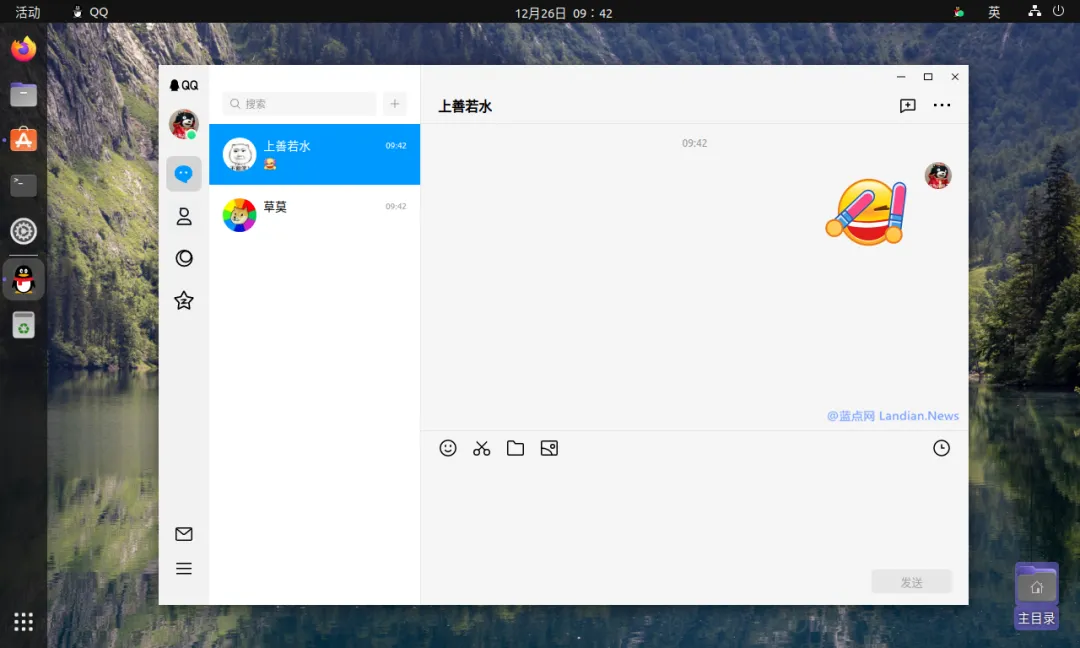This screenshot has width=1080, height=648.
Task: Click the 搜索 search field
Action: point(300,103)
